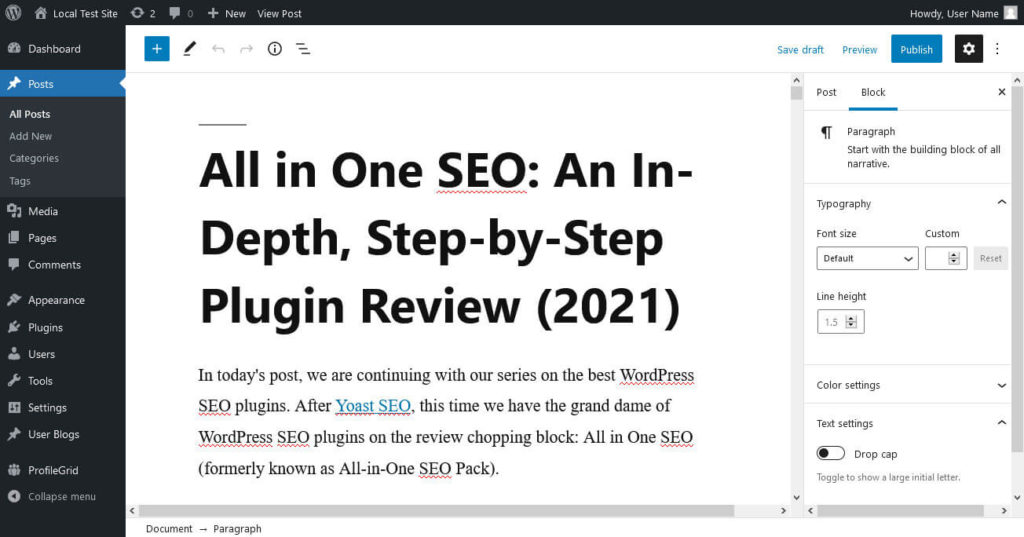Switch to the Post tab
The height and width of the screenshot is (537, 1024).
point(826,92)
